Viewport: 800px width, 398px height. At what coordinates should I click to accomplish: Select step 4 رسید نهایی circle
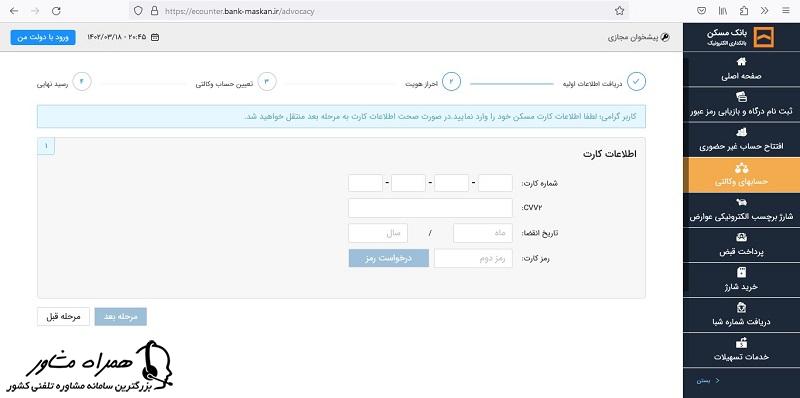click(x=82, y=82)
